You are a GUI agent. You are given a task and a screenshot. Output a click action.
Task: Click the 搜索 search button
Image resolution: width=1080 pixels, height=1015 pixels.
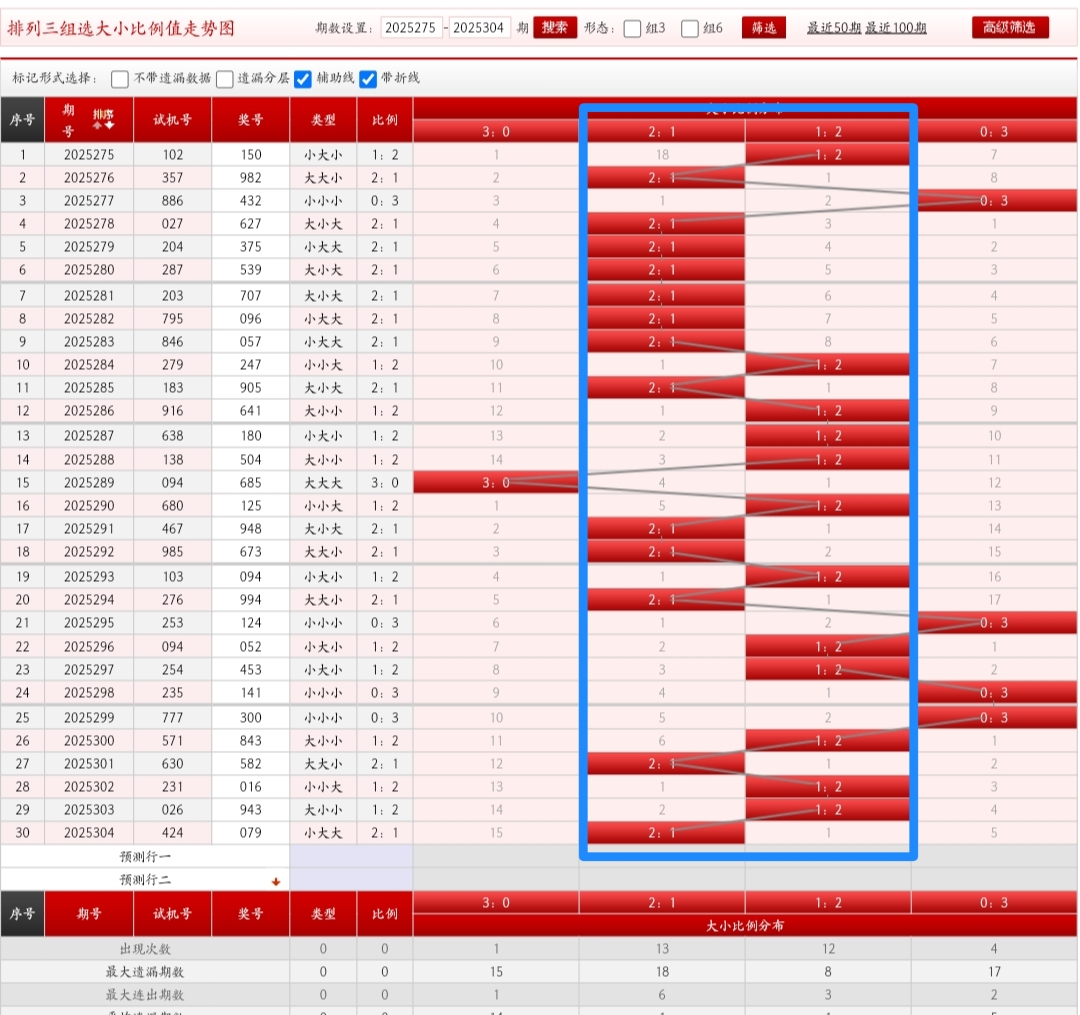(x=554, y=28)
